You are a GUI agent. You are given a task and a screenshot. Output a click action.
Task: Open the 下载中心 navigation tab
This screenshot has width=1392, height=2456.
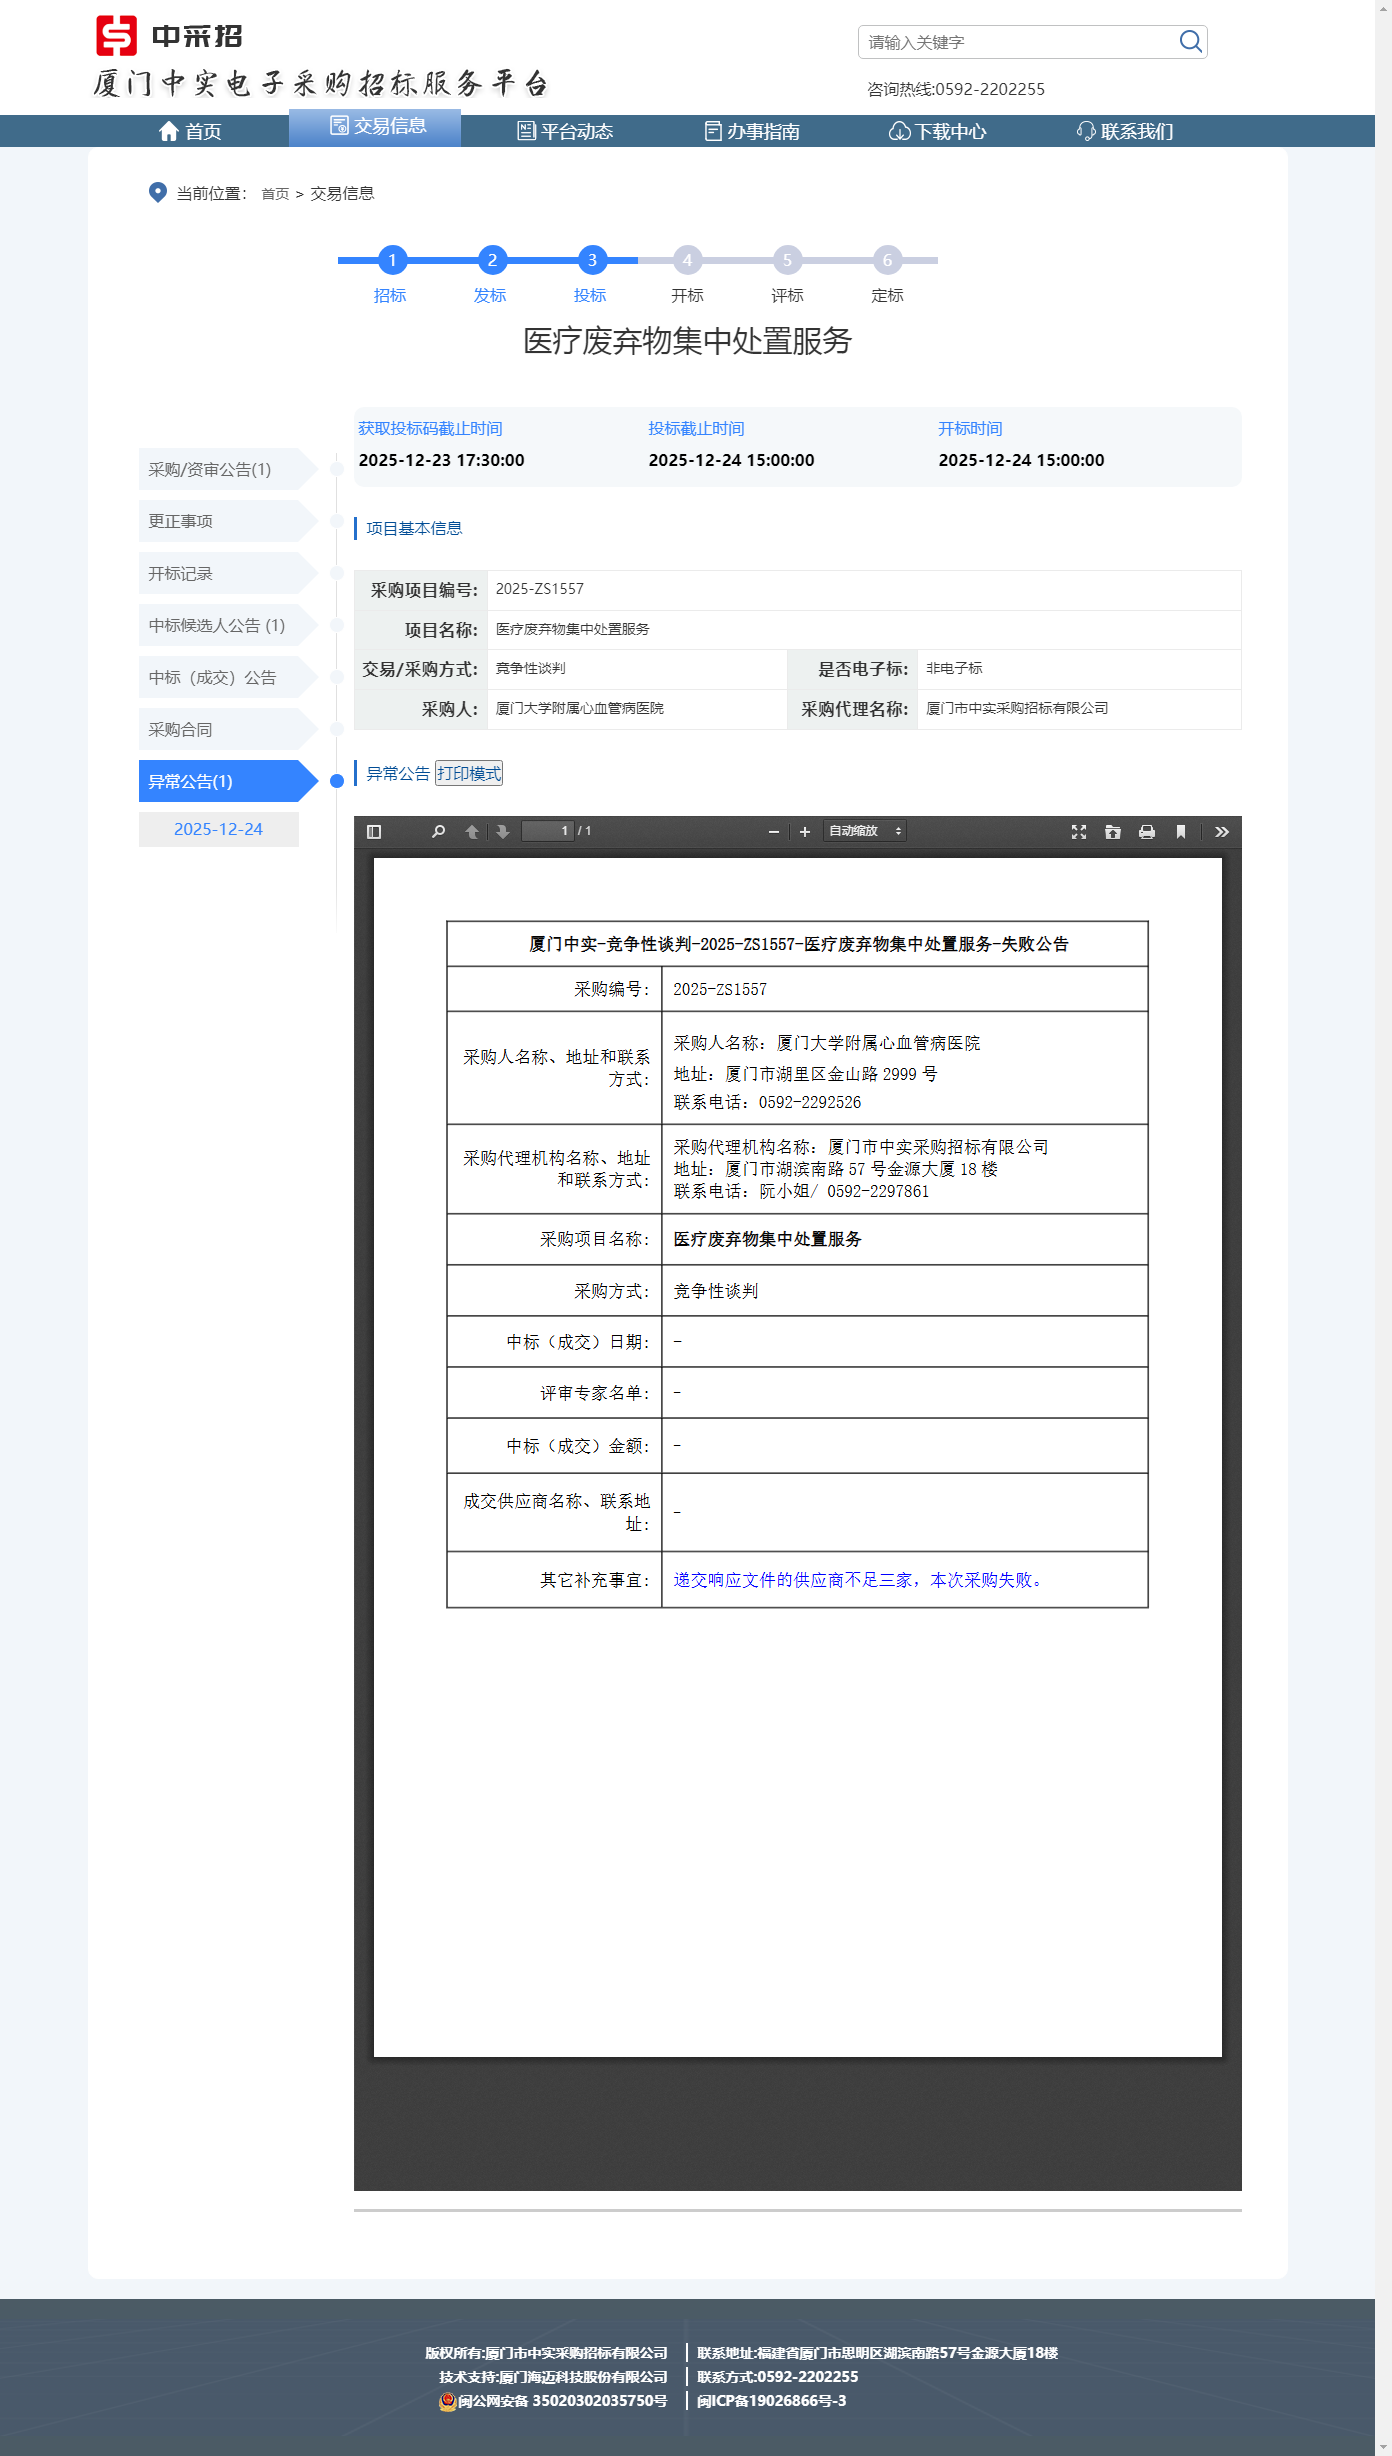[x=938, y=131]
